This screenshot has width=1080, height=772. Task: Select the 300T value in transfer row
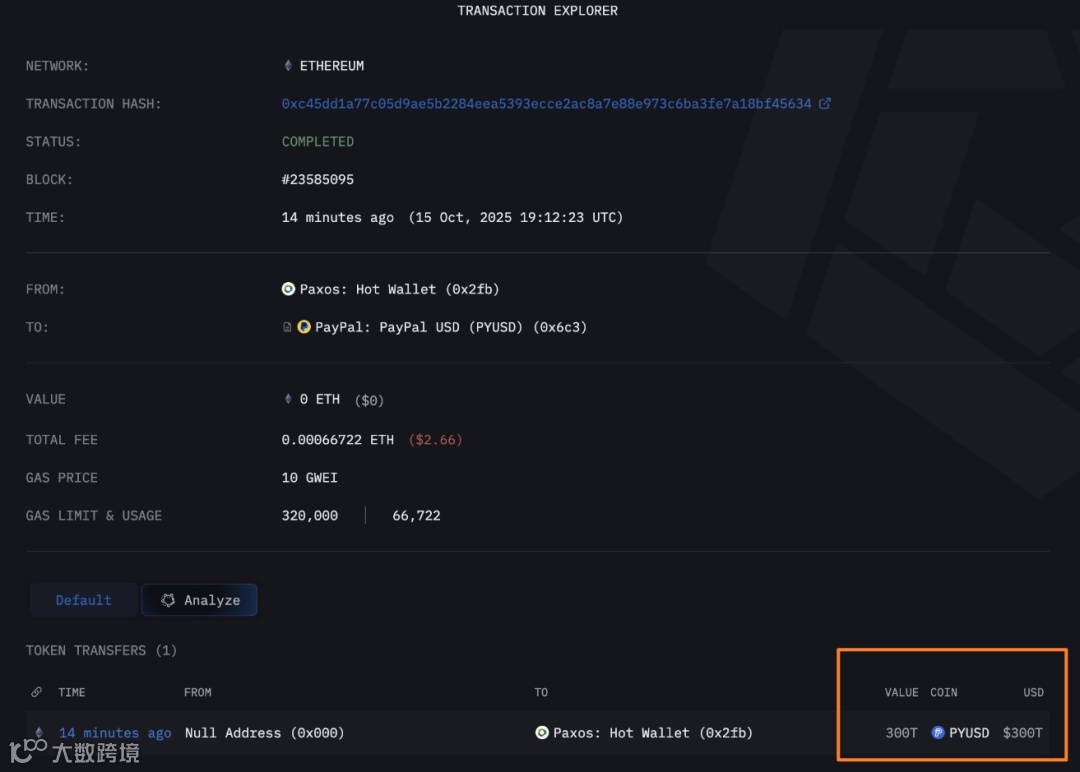click(x=901, y=733)
